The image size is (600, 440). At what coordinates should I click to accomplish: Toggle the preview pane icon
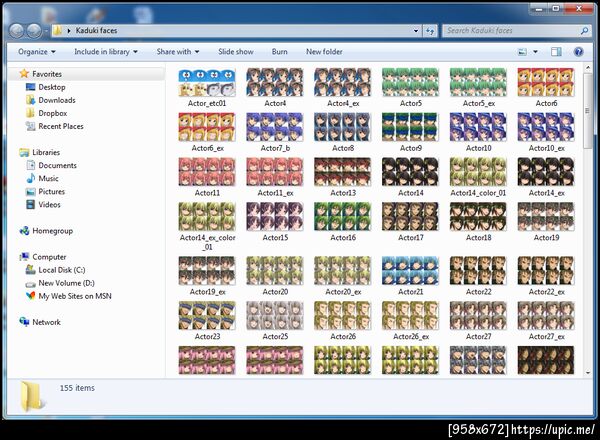pyautogui.click(x=556, y=52)
